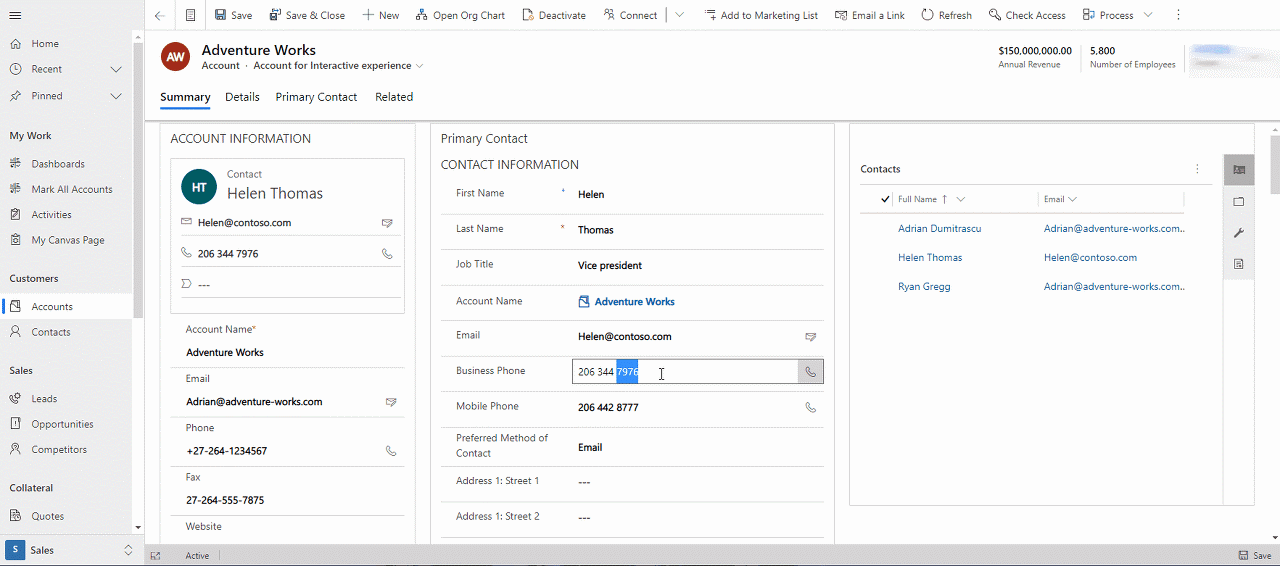Open record set form icon
Image resolution: width=1280 pixels, height=566 pixels.
click(190, 15)
